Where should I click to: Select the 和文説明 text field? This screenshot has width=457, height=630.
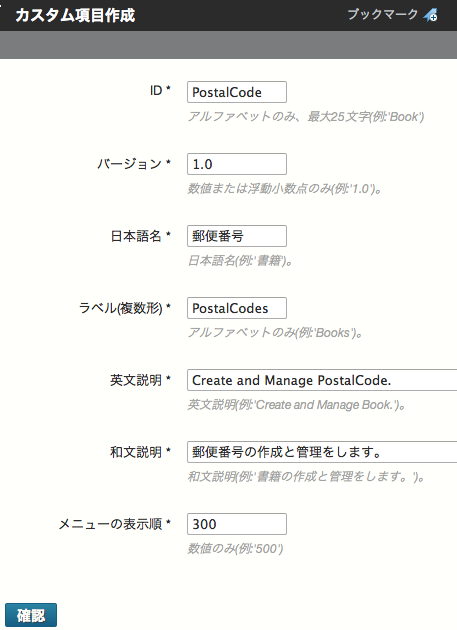point(322,452)
